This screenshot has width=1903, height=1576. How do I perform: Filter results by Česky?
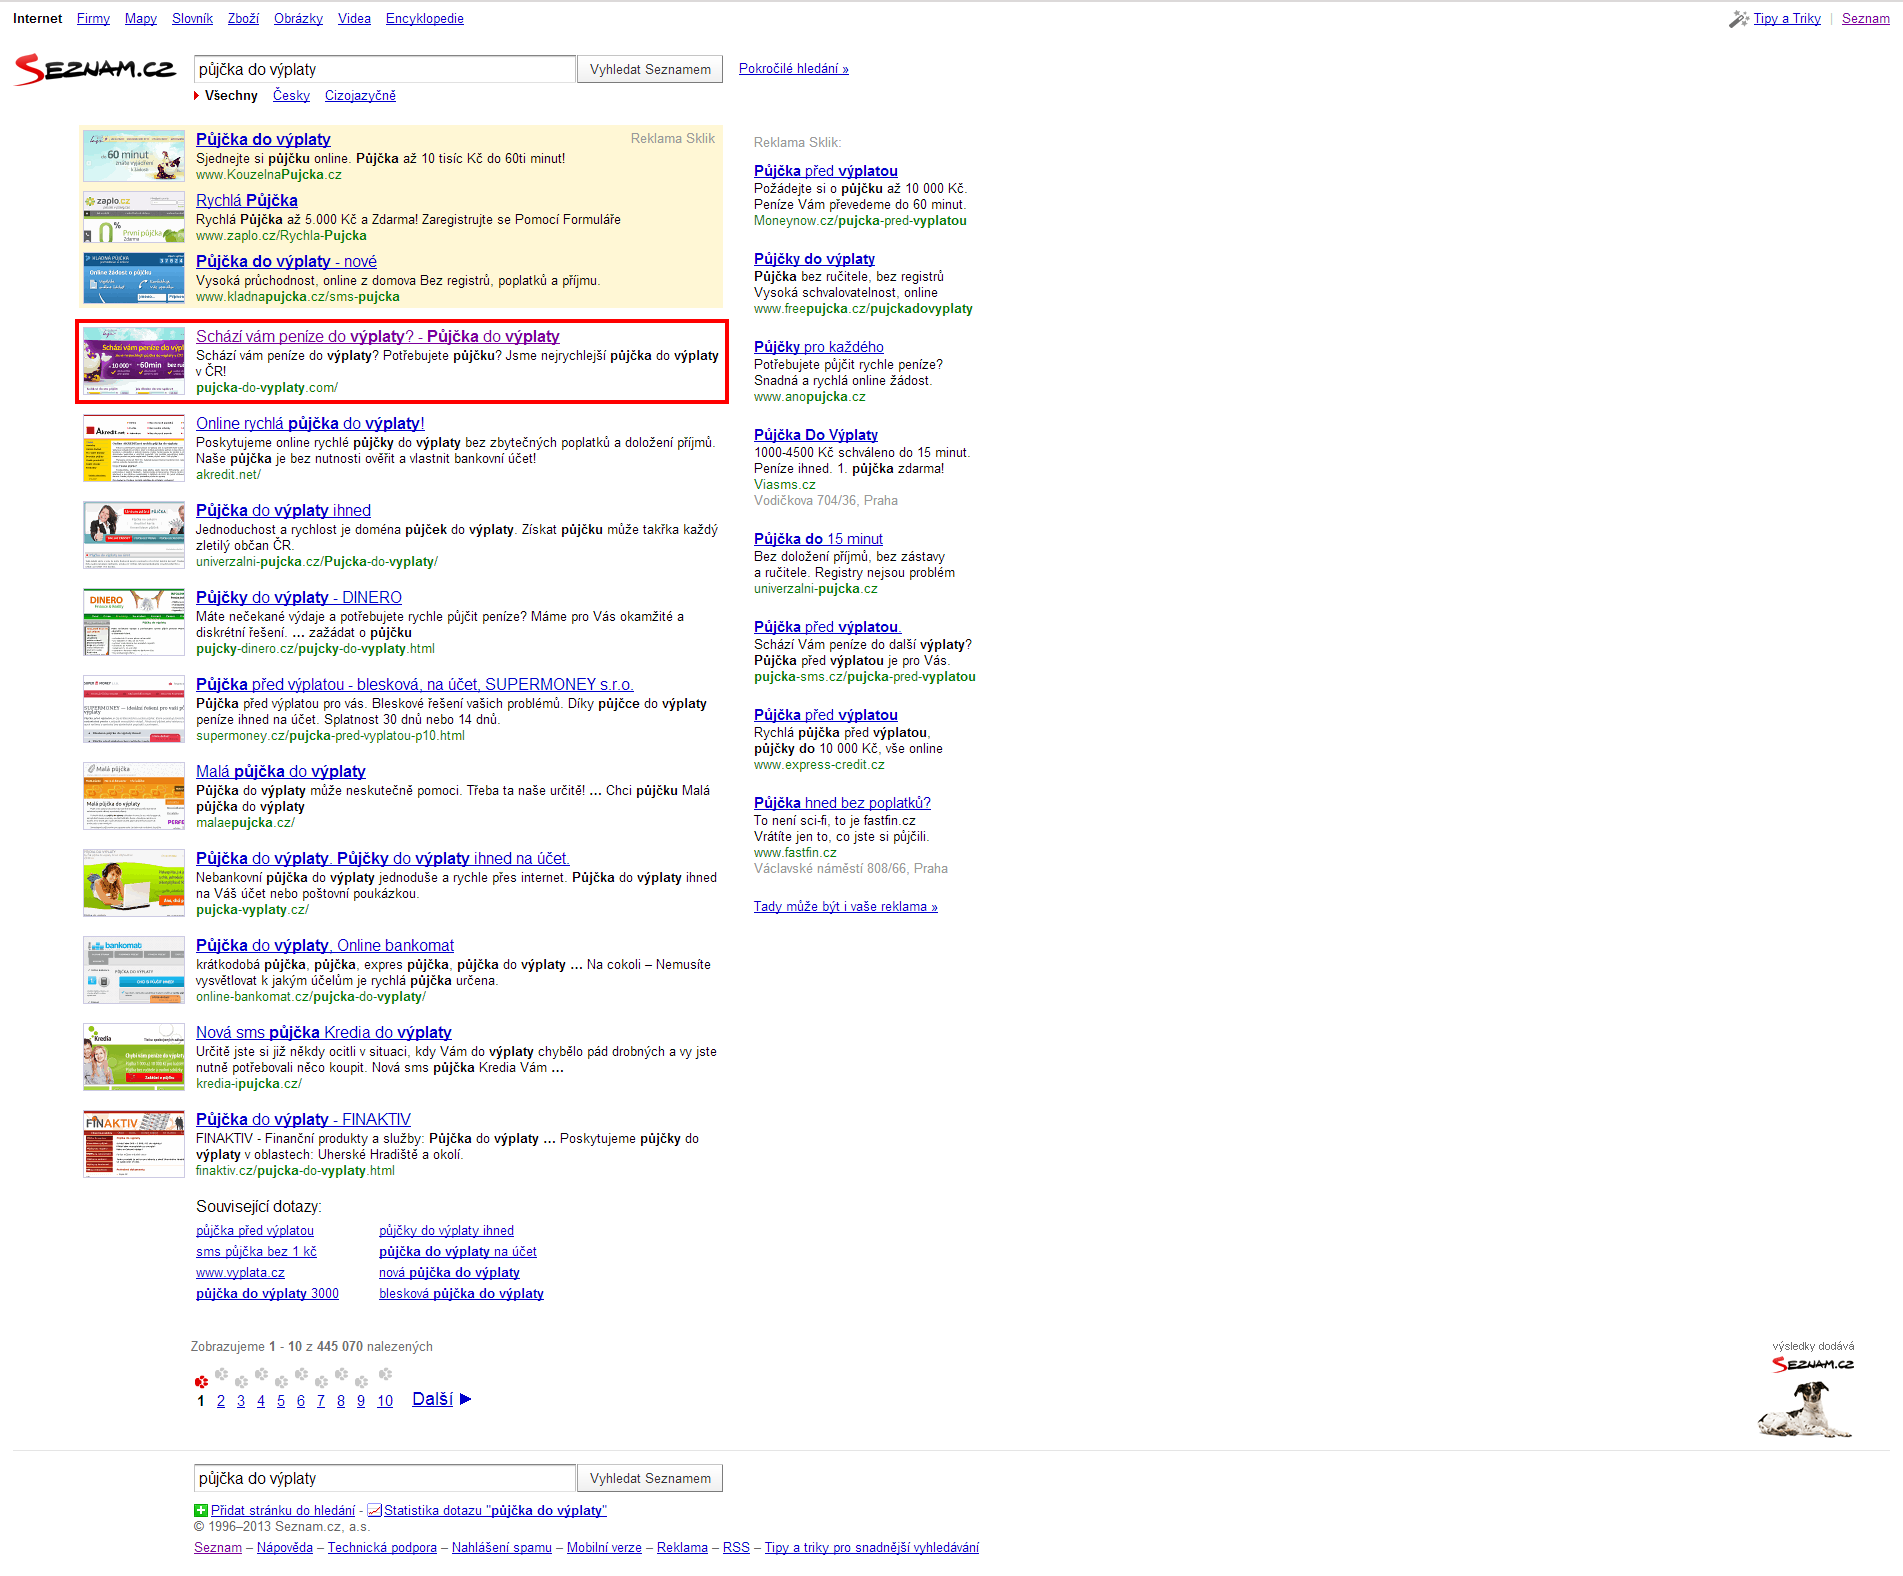(x=291, y=96)
